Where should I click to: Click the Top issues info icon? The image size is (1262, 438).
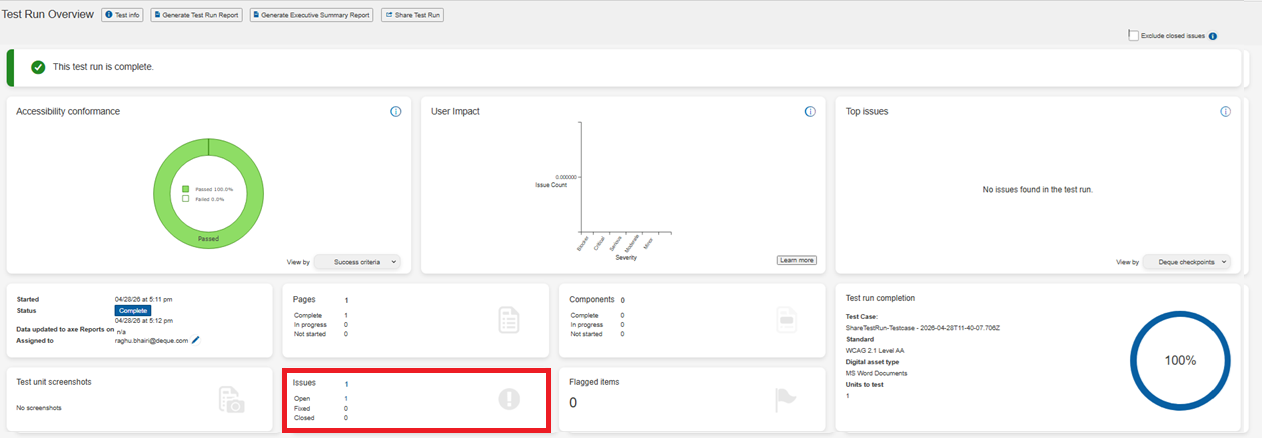[1225, 111]
